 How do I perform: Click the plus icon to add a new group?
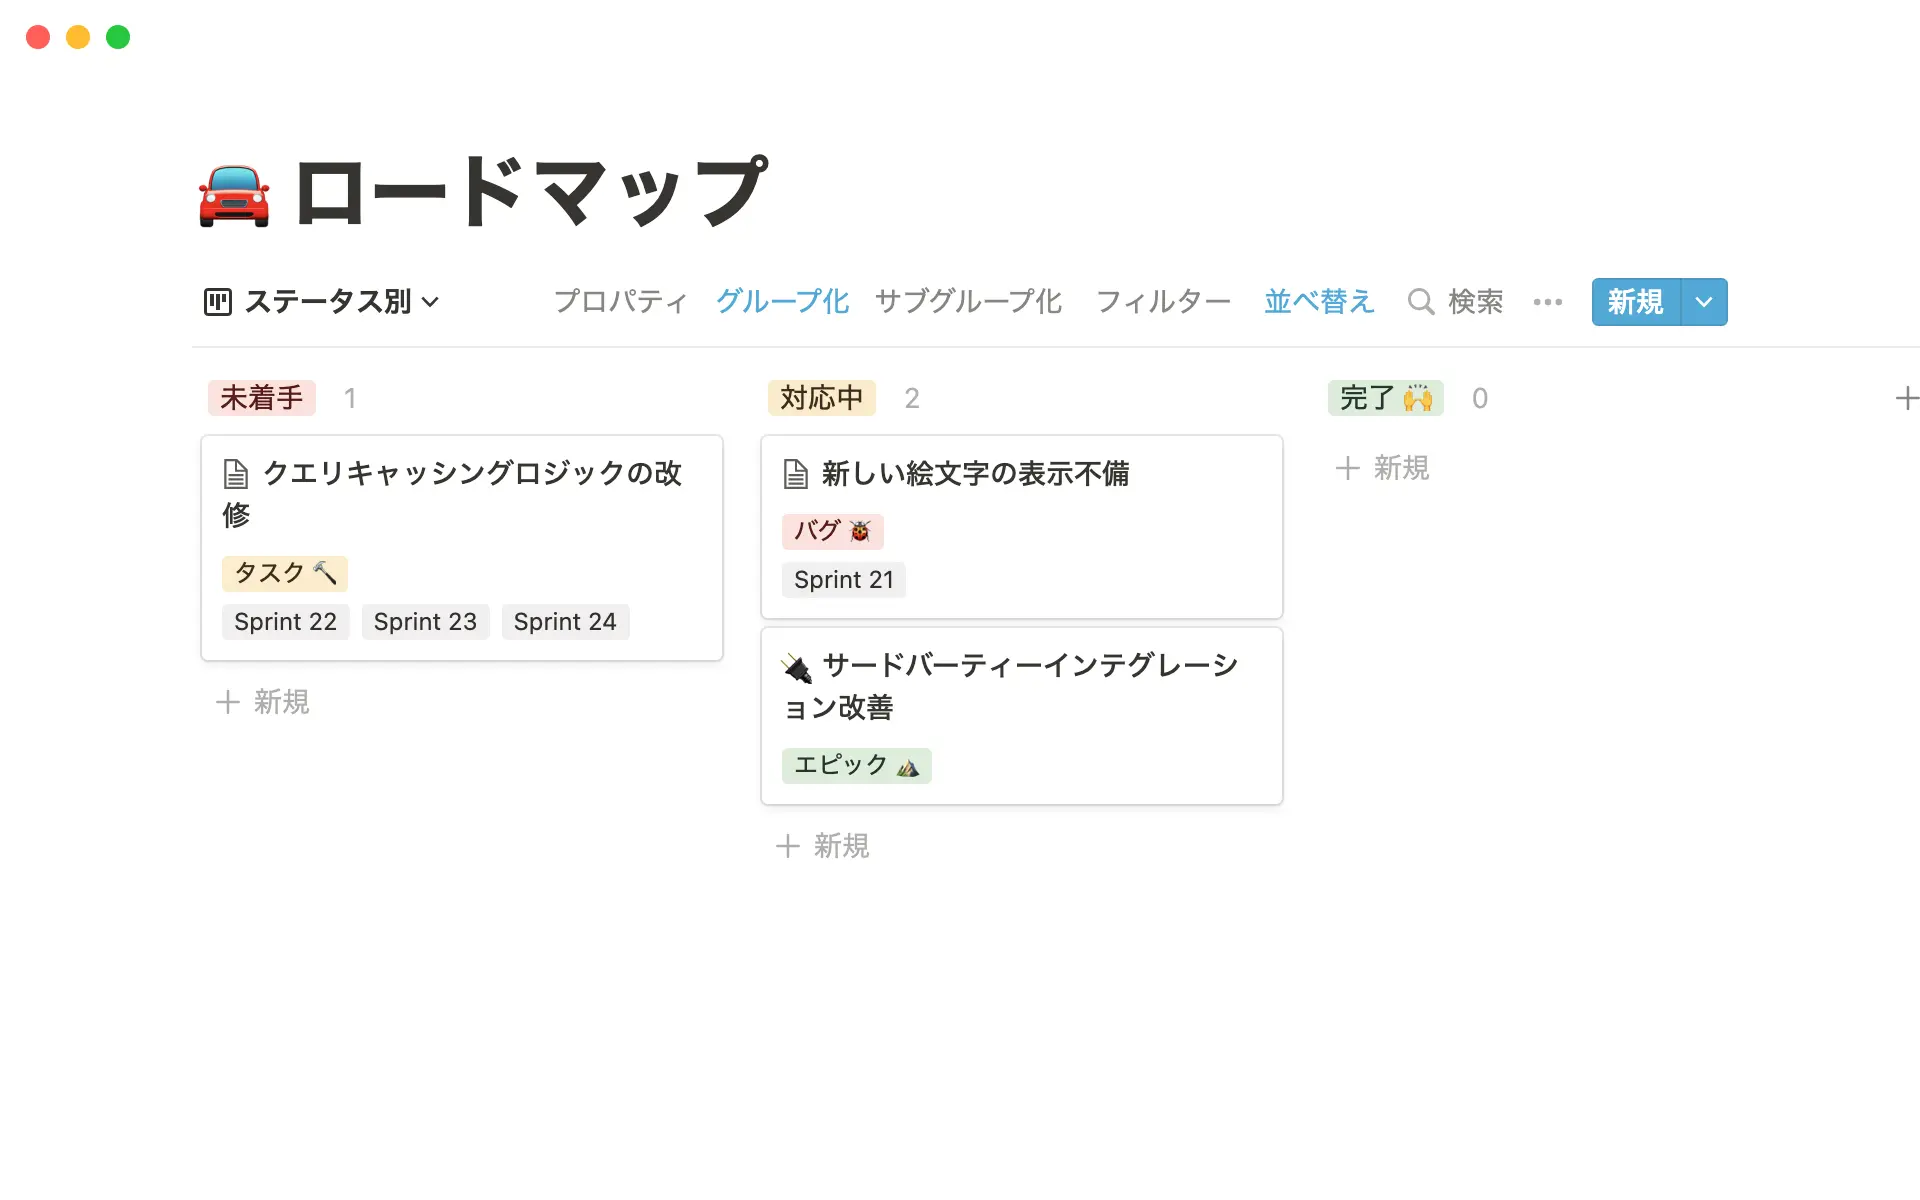[1907, 398]
